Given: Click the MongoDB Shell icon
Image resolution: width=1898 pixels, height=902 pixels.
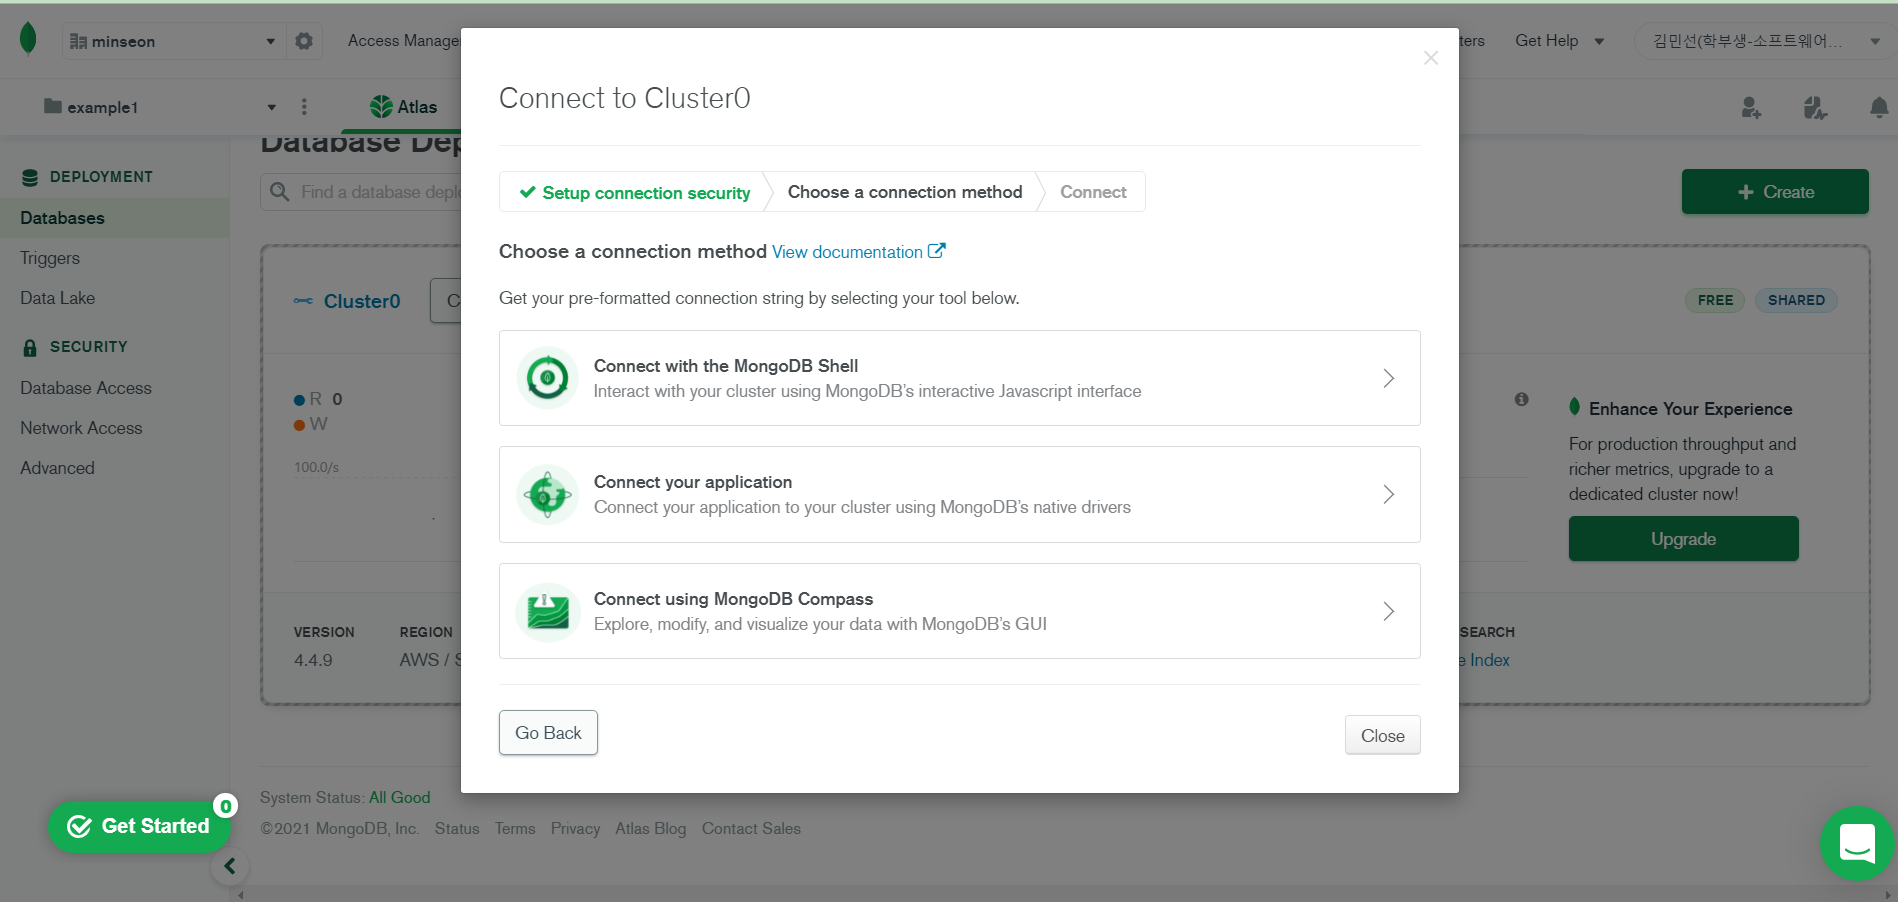Looking at the screenshot, I should (x=547, y=378).
